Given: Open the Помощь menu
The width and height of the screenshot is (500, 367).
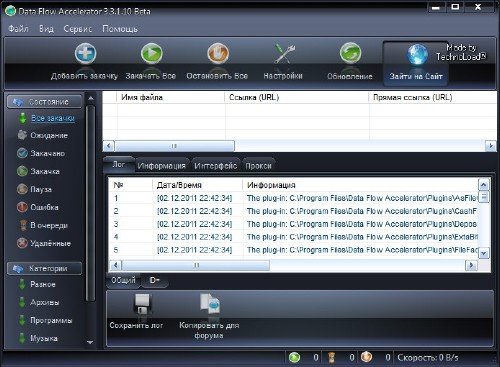Looking at the screenshot, I should (120, 29).
